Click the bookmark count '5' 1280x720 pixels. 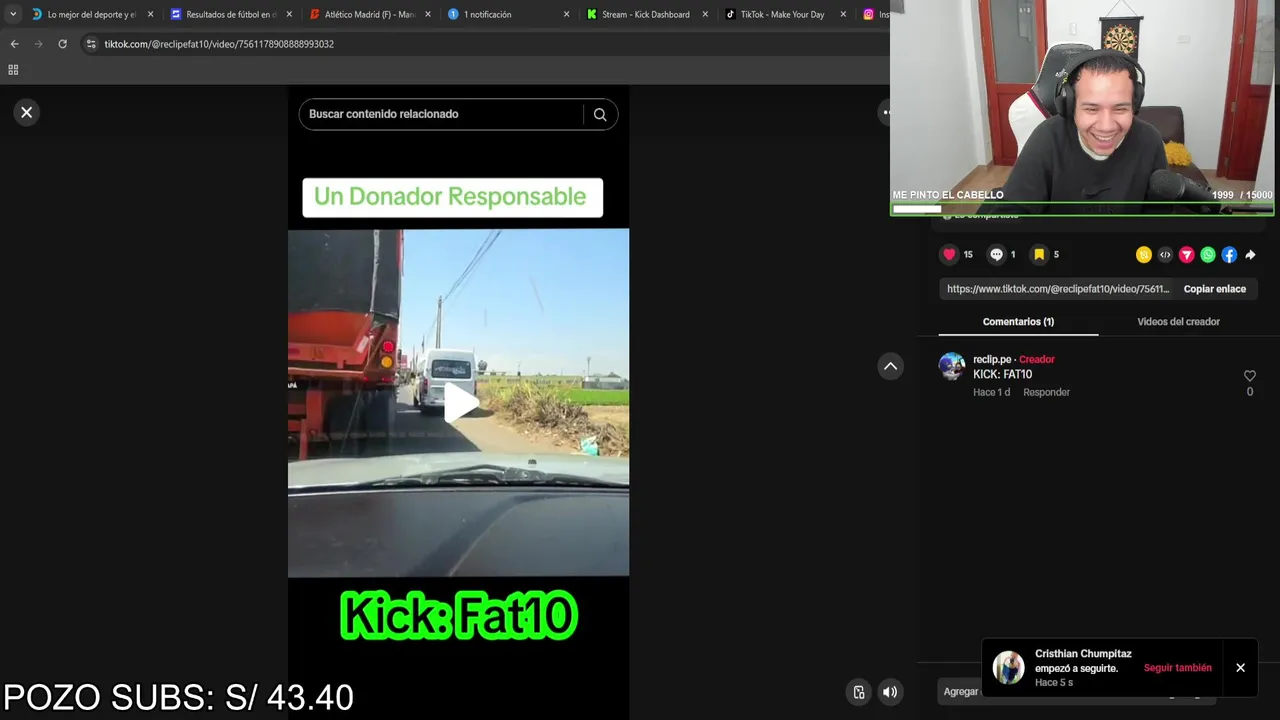(1056, 255)
